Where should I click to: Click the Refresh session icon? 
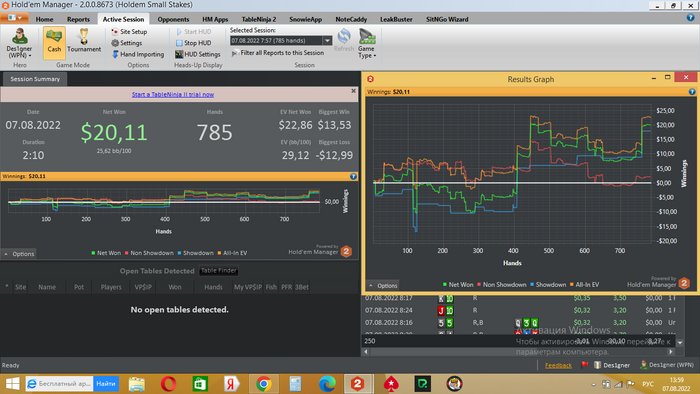344,40
